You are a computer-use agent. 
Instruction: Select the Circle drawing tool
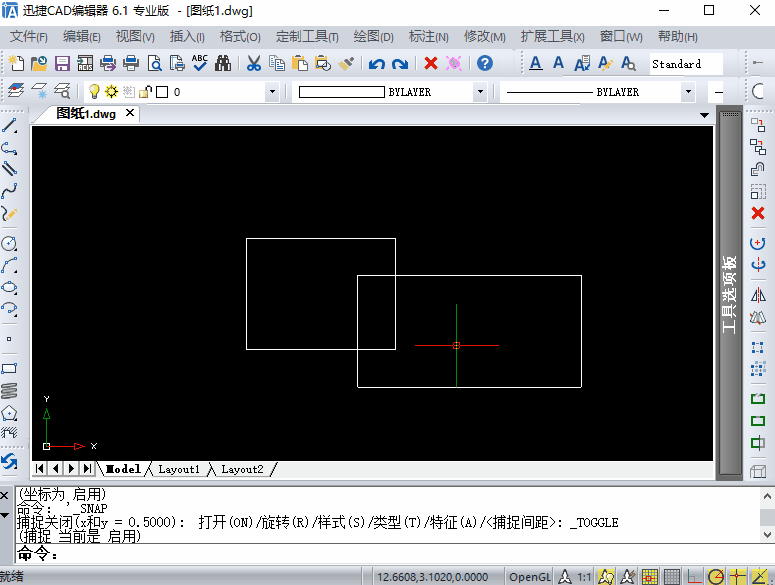pyautogui.click(x=10, y=243)
